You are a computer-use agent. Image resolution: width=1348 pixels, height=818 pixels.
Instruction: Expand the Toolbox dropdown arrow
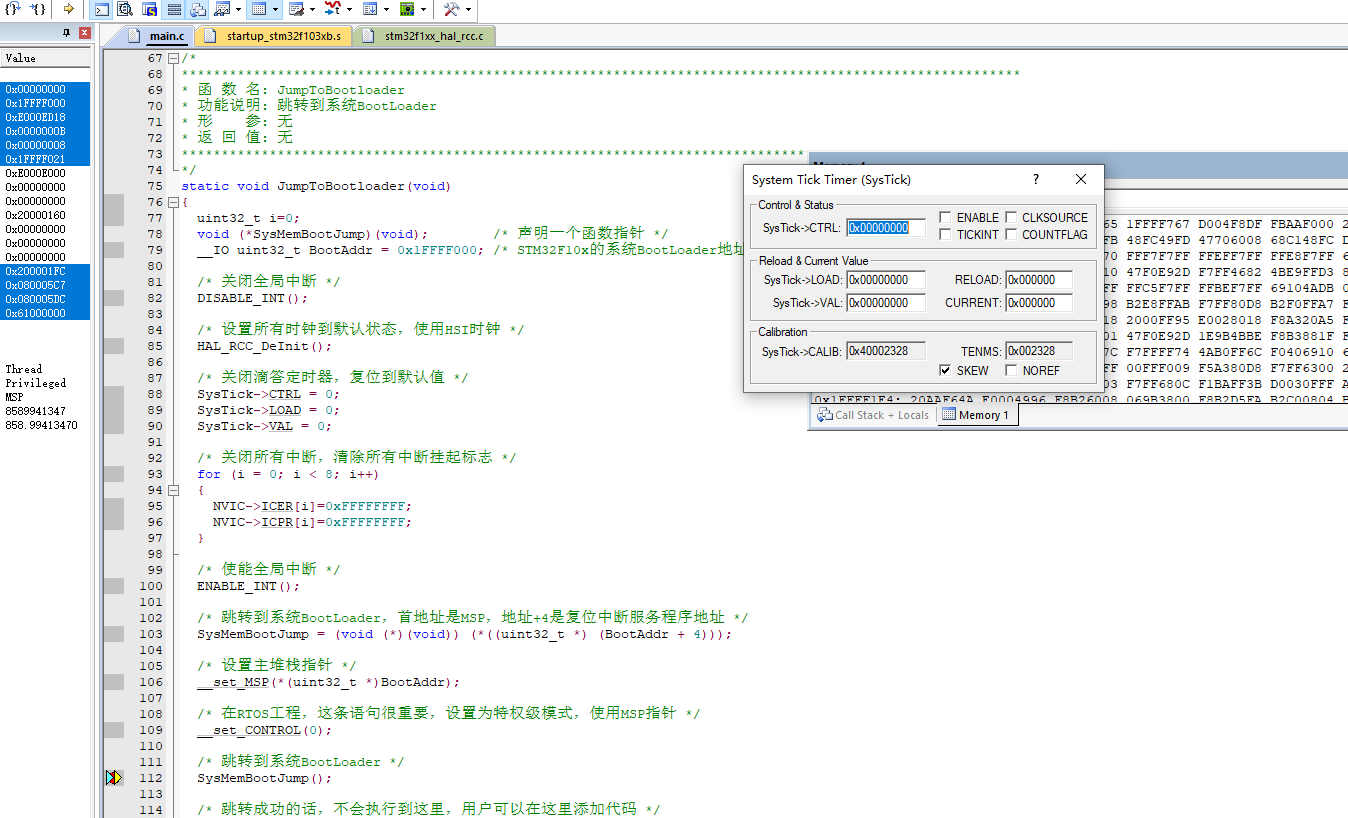[x=467, y=10]
